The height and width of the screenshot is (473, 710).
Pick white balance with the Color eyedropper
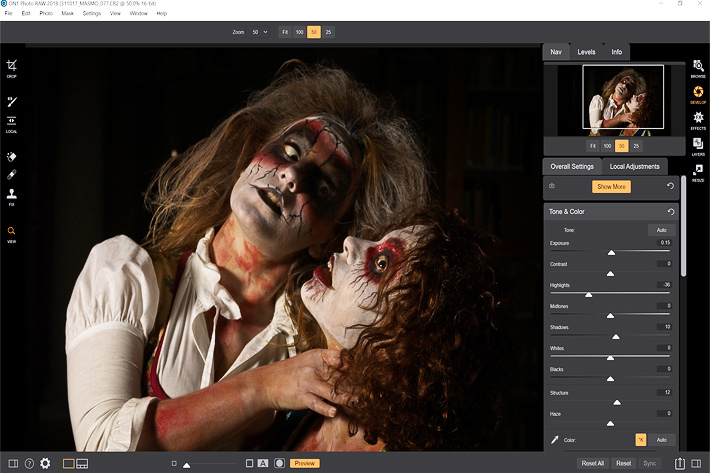(554, 440)
